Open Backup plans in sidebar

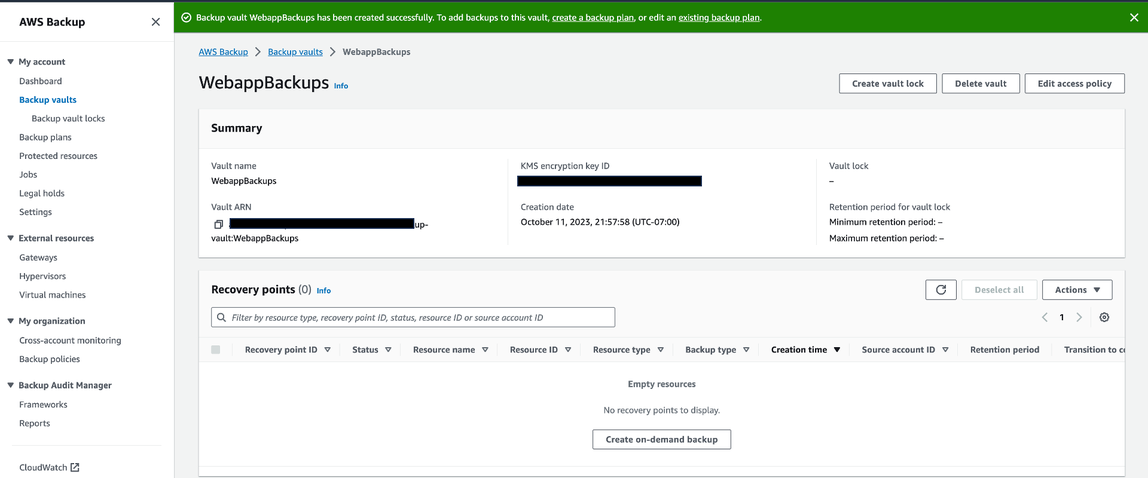click(x=45, y=137)
